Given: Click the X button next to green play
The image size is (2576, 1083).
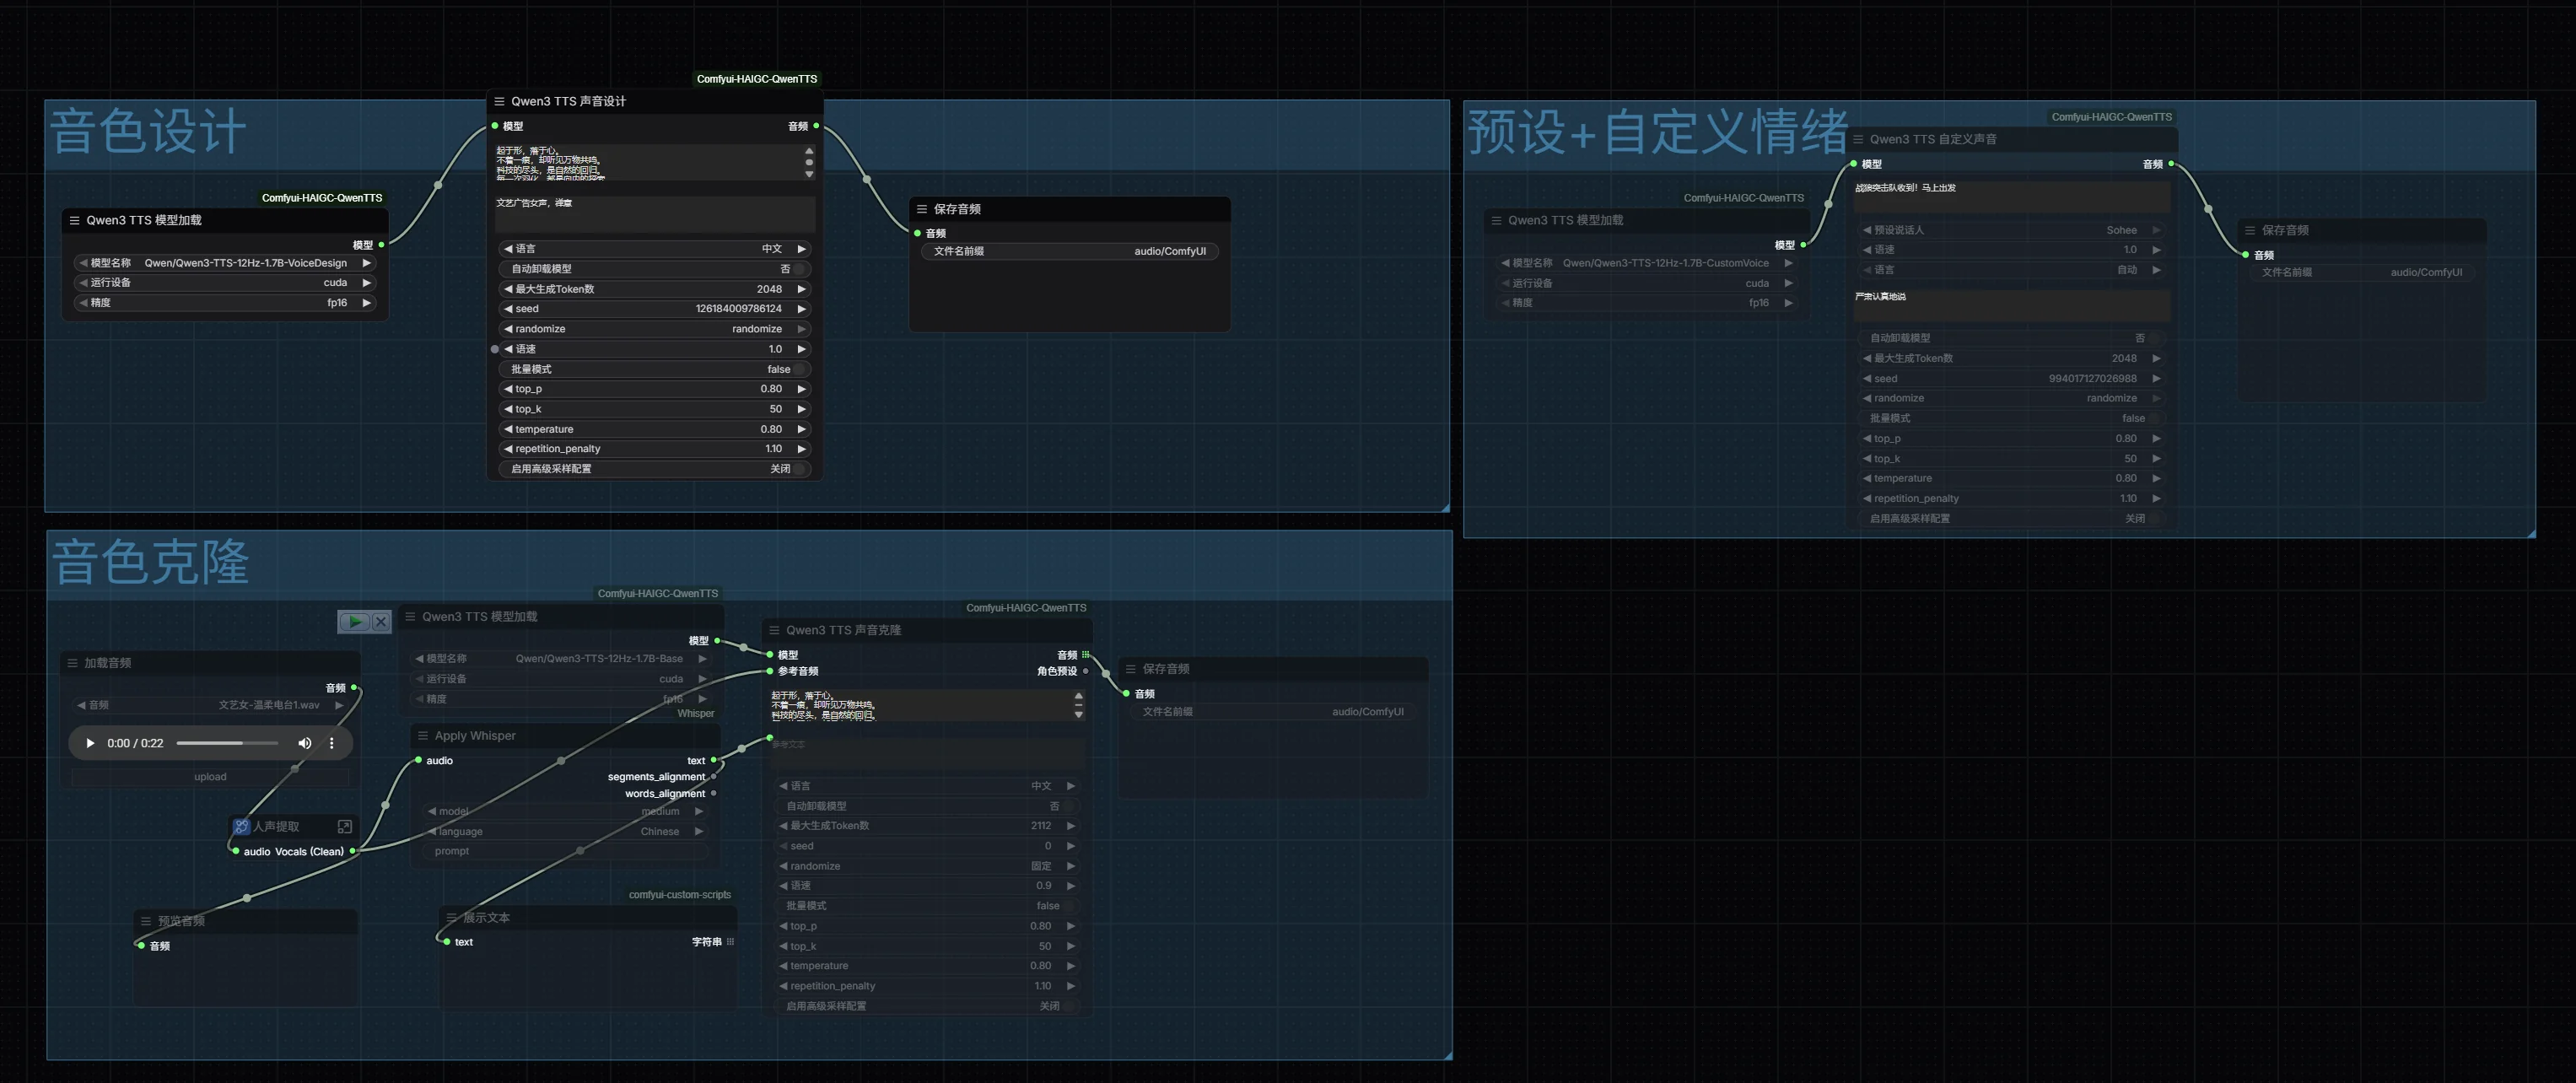Looking at the screenshot, I should pyautogui.click(x=381, y=622).
